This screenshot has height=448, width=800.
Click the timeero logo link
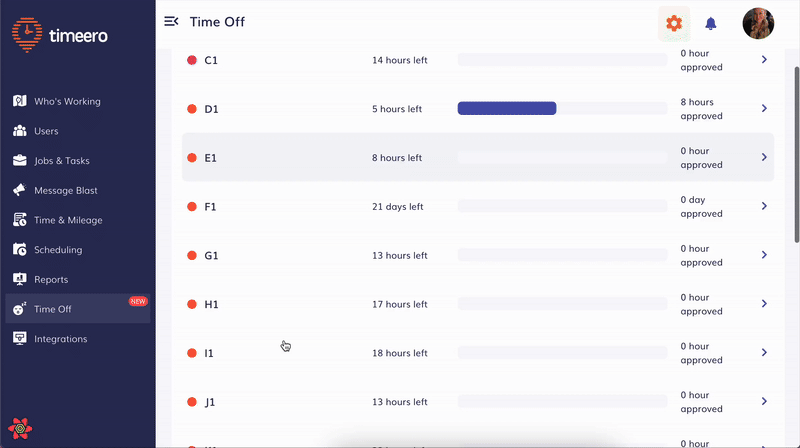click(60, 35)
